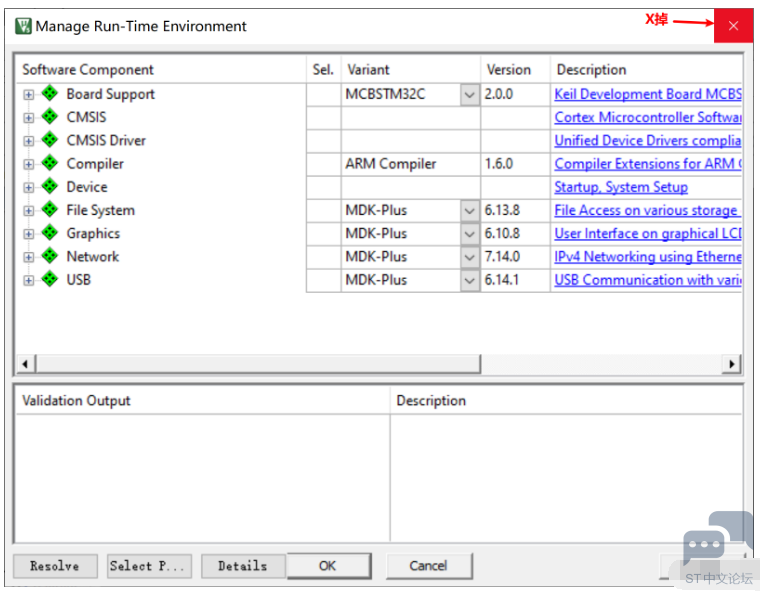Expand the Board Support tree node

click(x=29, y=94)
